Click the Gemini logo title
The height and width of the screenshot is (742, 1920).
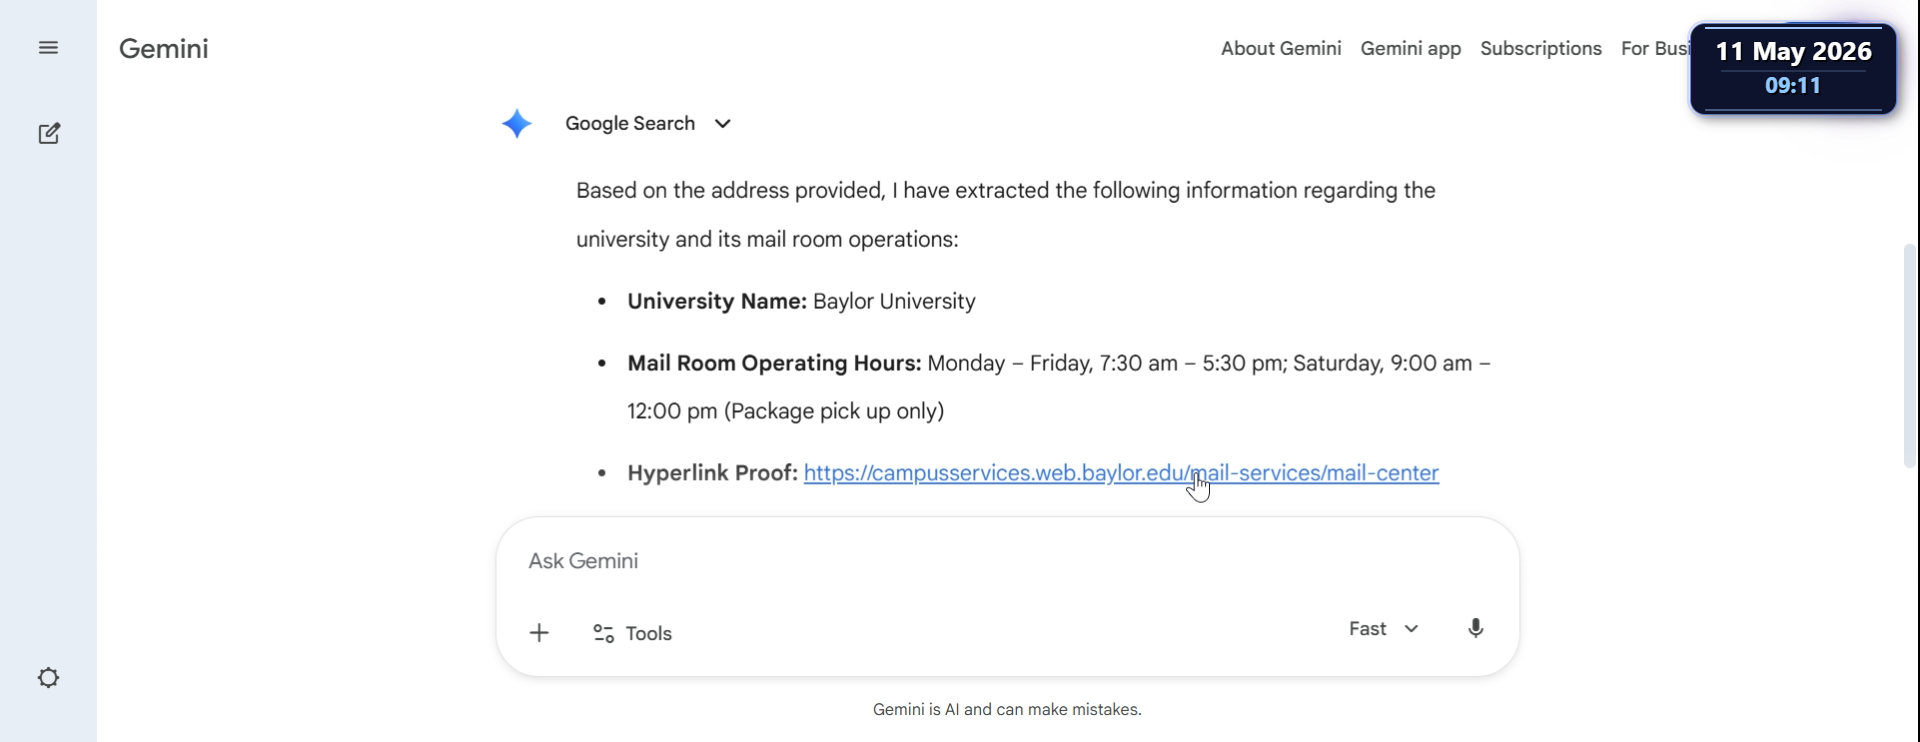tap(164, 49)
